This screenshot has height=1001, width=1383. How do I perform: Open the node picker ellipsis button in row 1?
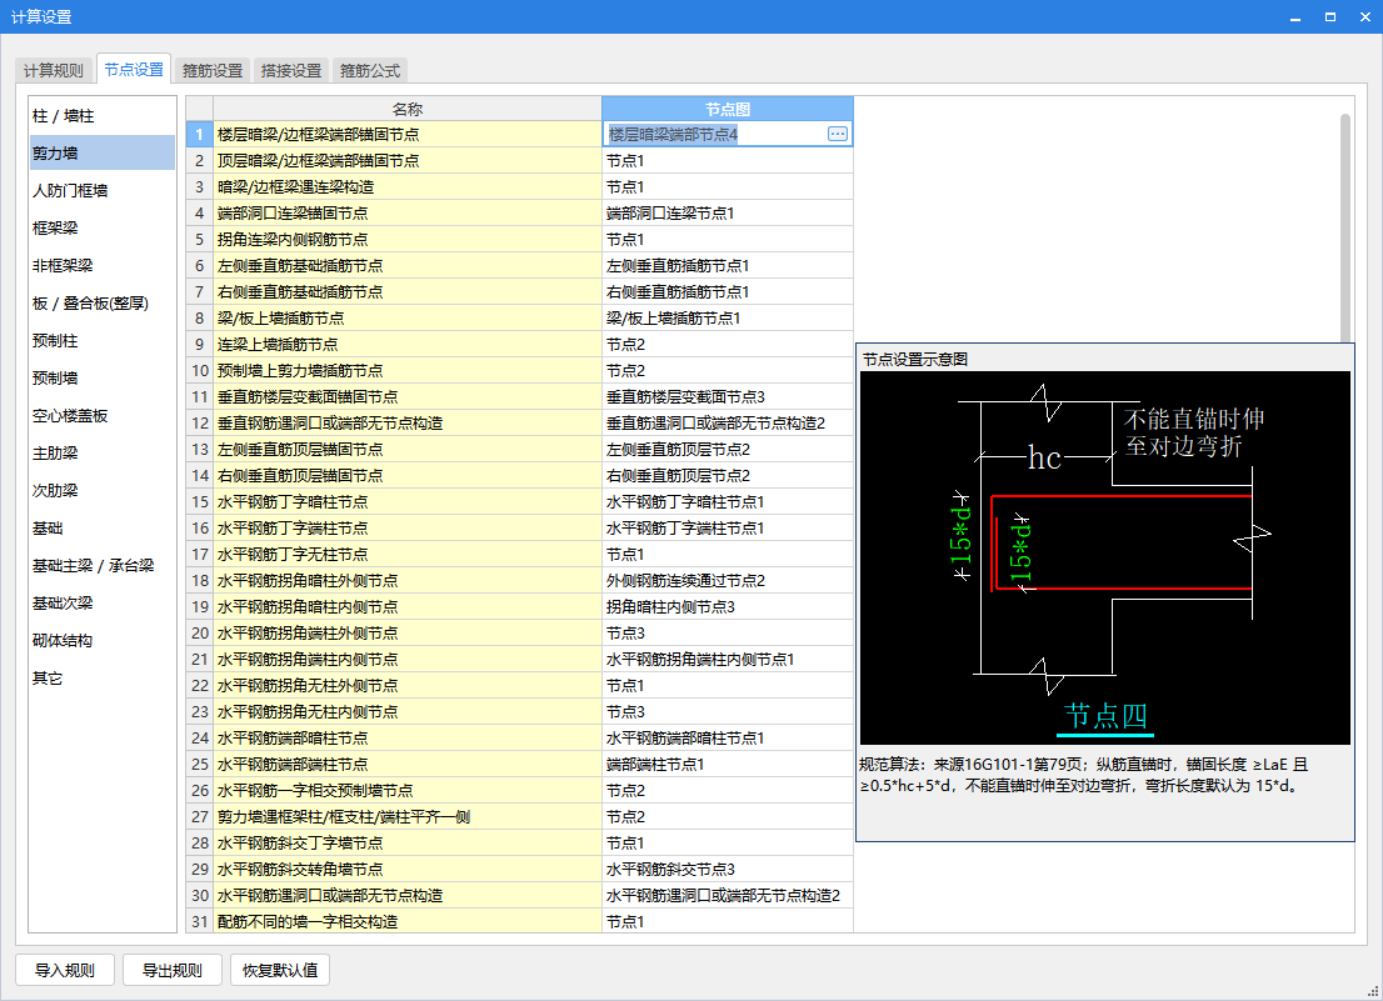pyautogui.click(x=837, y=134)
